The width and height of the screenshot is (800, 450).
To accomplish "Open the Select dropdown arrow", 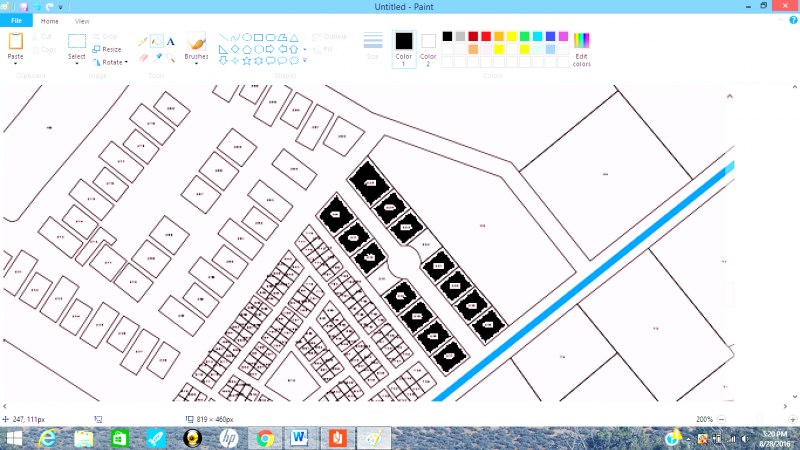I will (x=77, y=64).
